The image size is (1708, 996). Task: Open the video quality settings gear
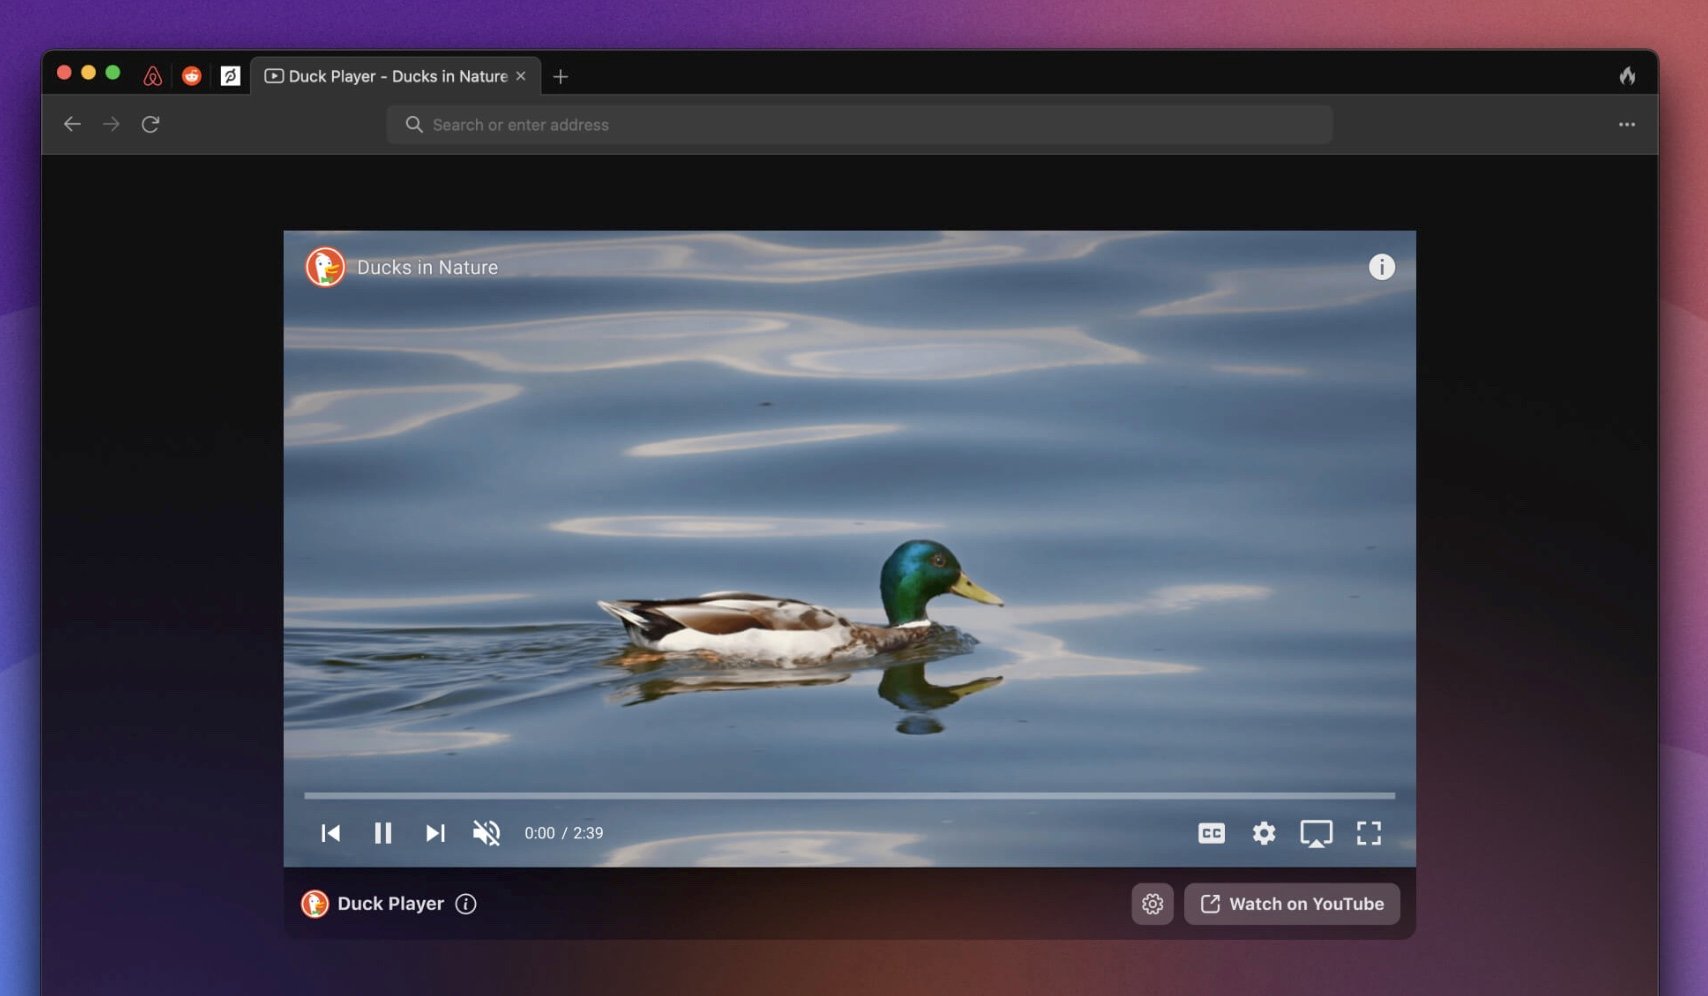tap(1263, 832)
